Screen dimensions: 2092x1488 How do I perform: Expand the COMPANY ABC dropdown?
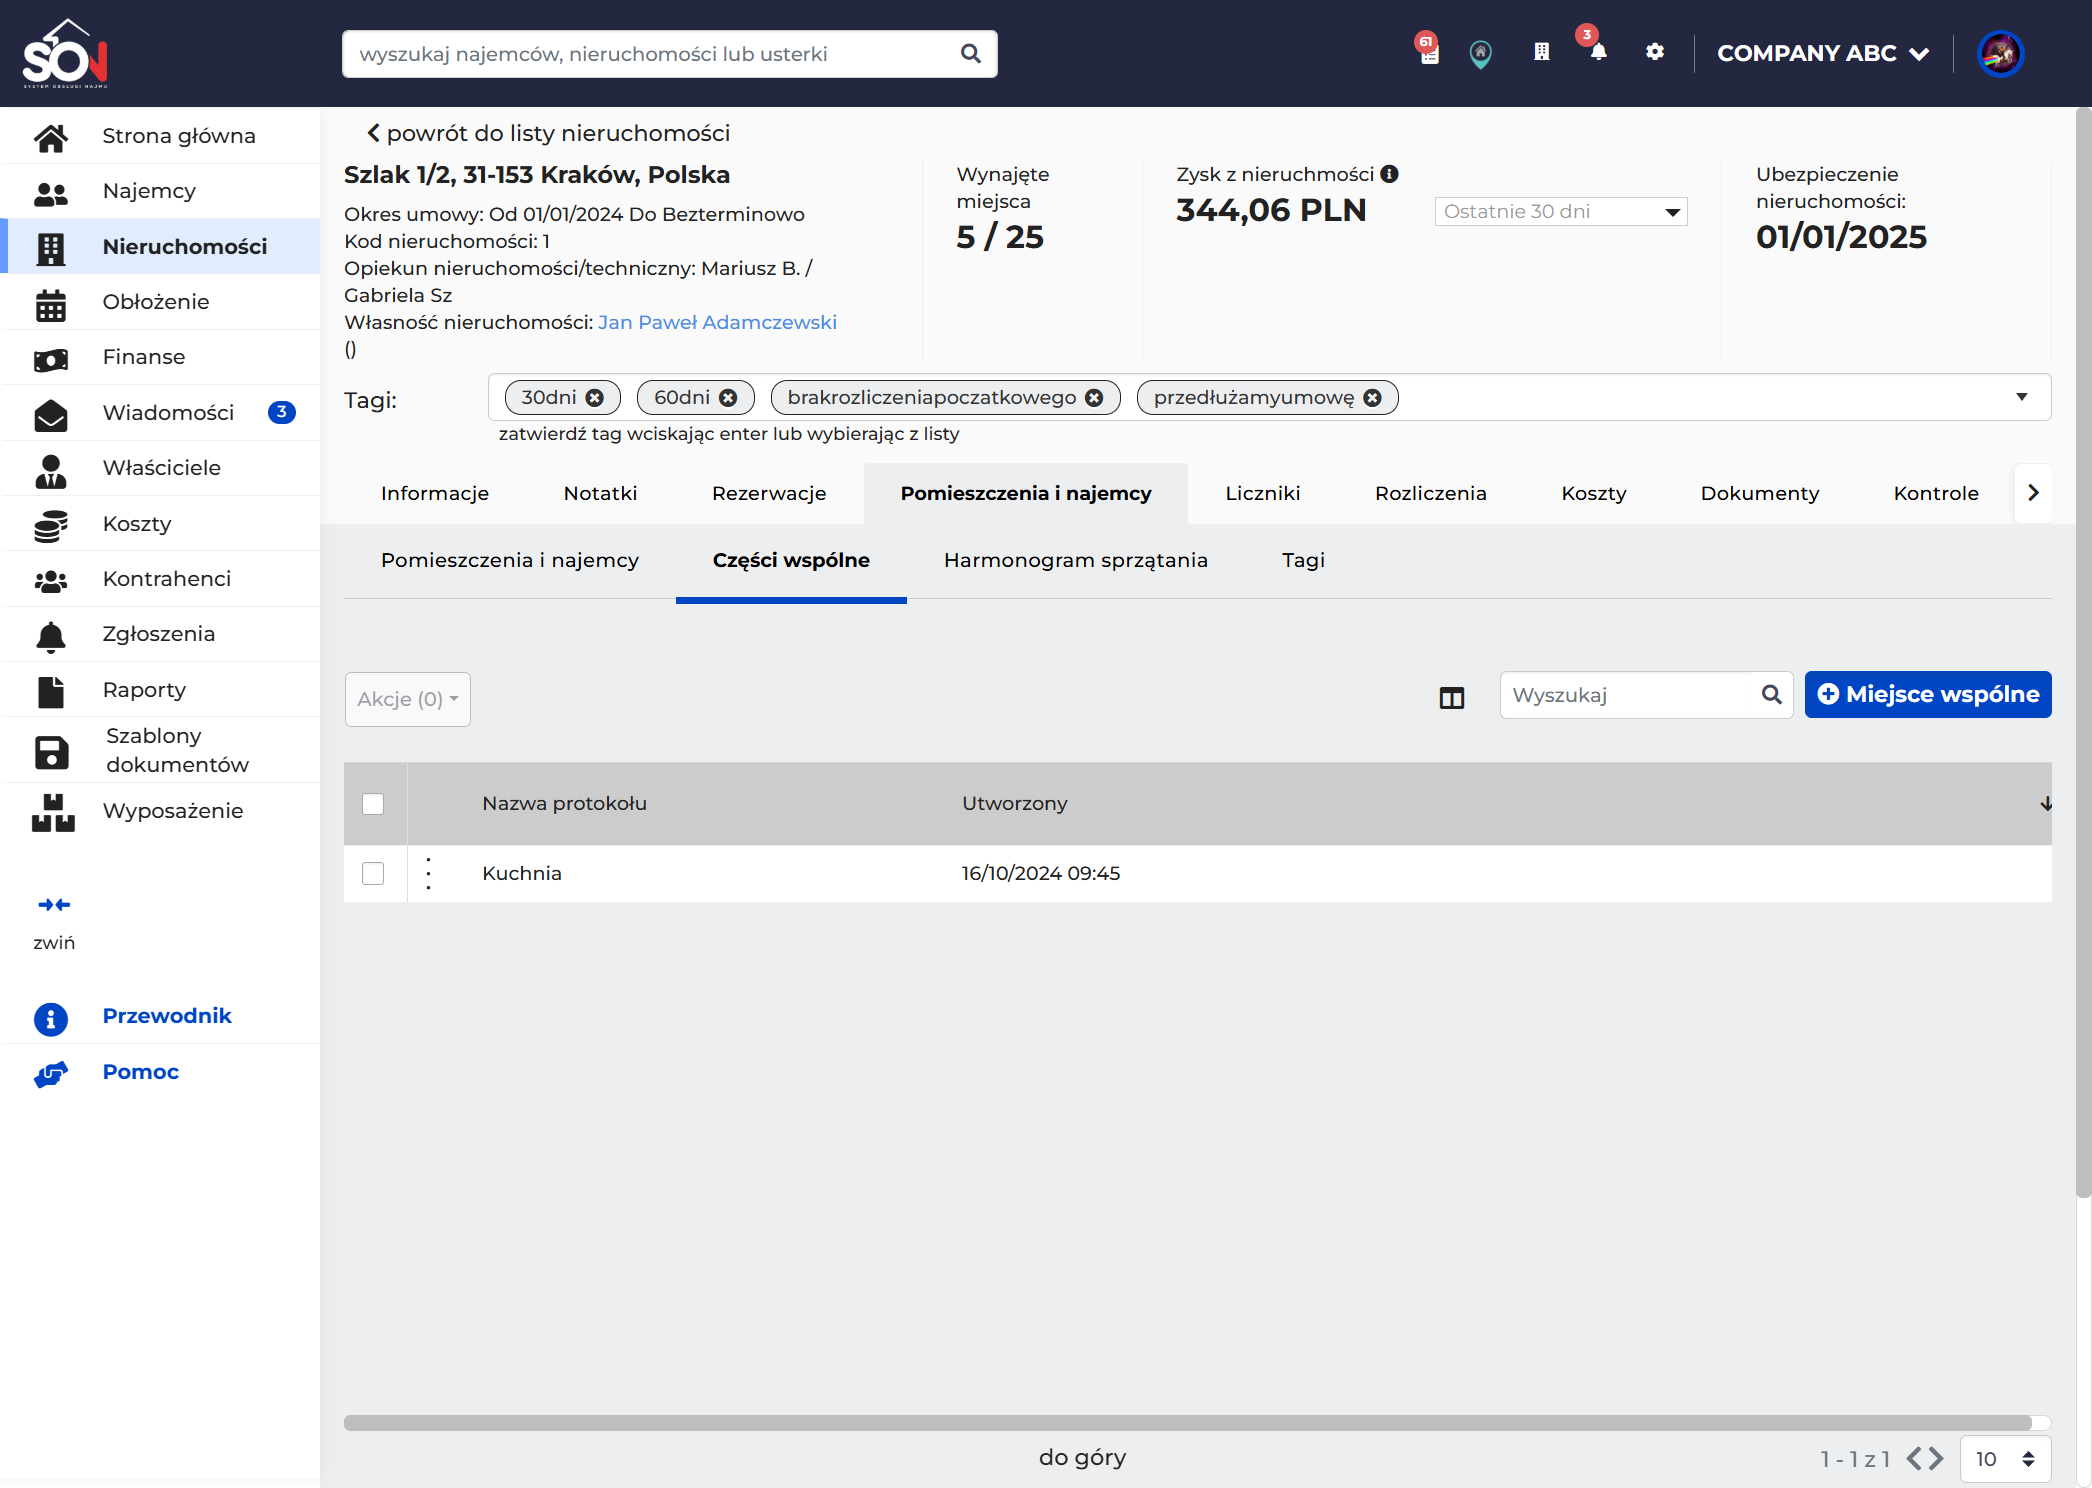(1822, 54)
